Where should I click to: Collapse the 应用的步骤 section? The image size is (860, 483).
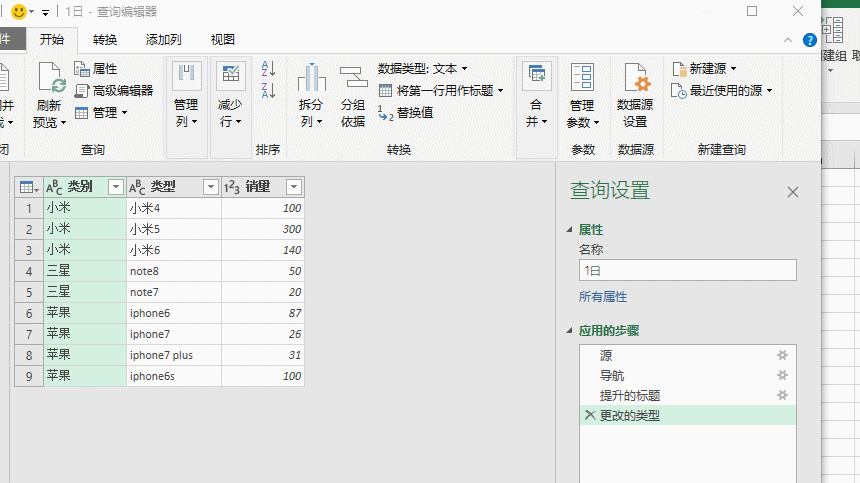569,331
